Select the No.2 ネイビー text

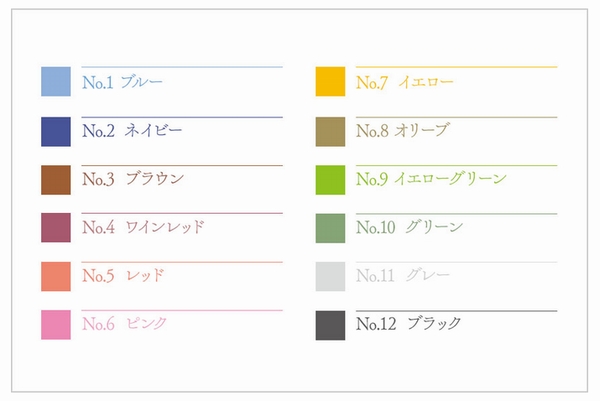[x=132, y=131]
